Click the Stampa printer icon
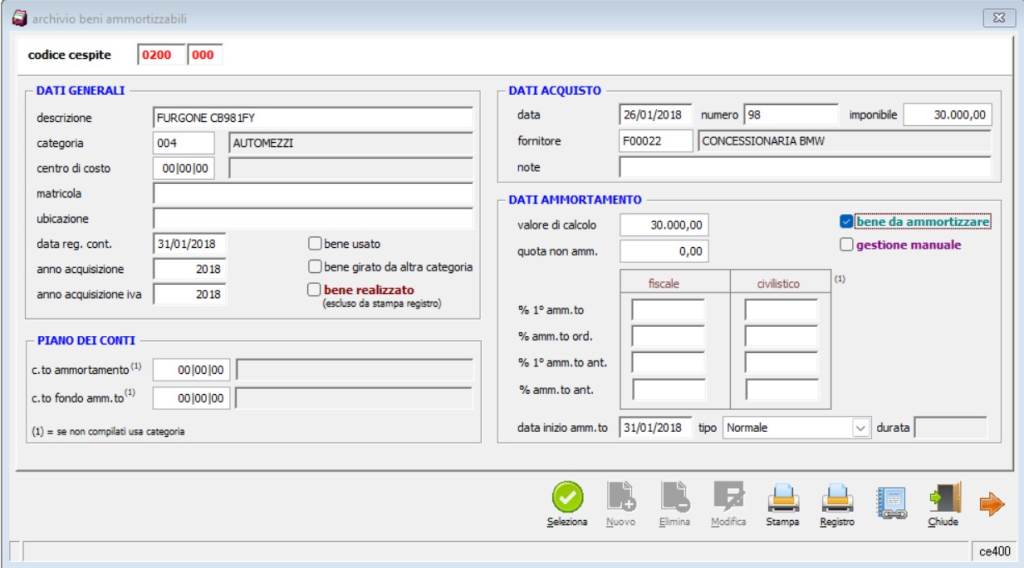 click(x=782, y=498)
